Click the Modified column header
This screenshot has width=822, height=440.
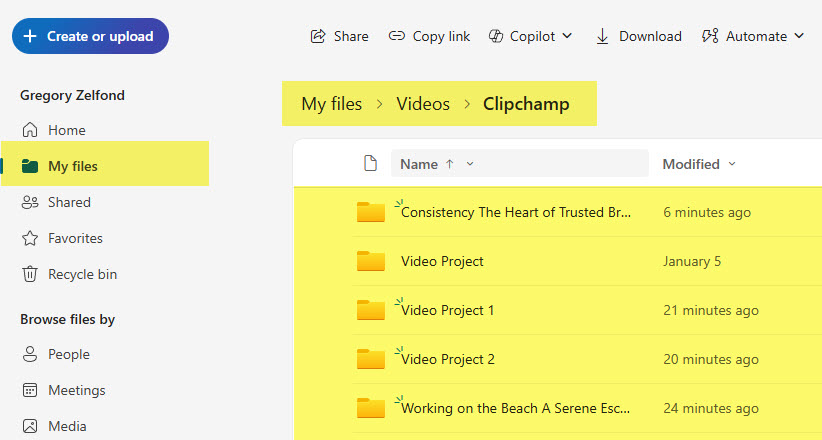tap(690, 164)
